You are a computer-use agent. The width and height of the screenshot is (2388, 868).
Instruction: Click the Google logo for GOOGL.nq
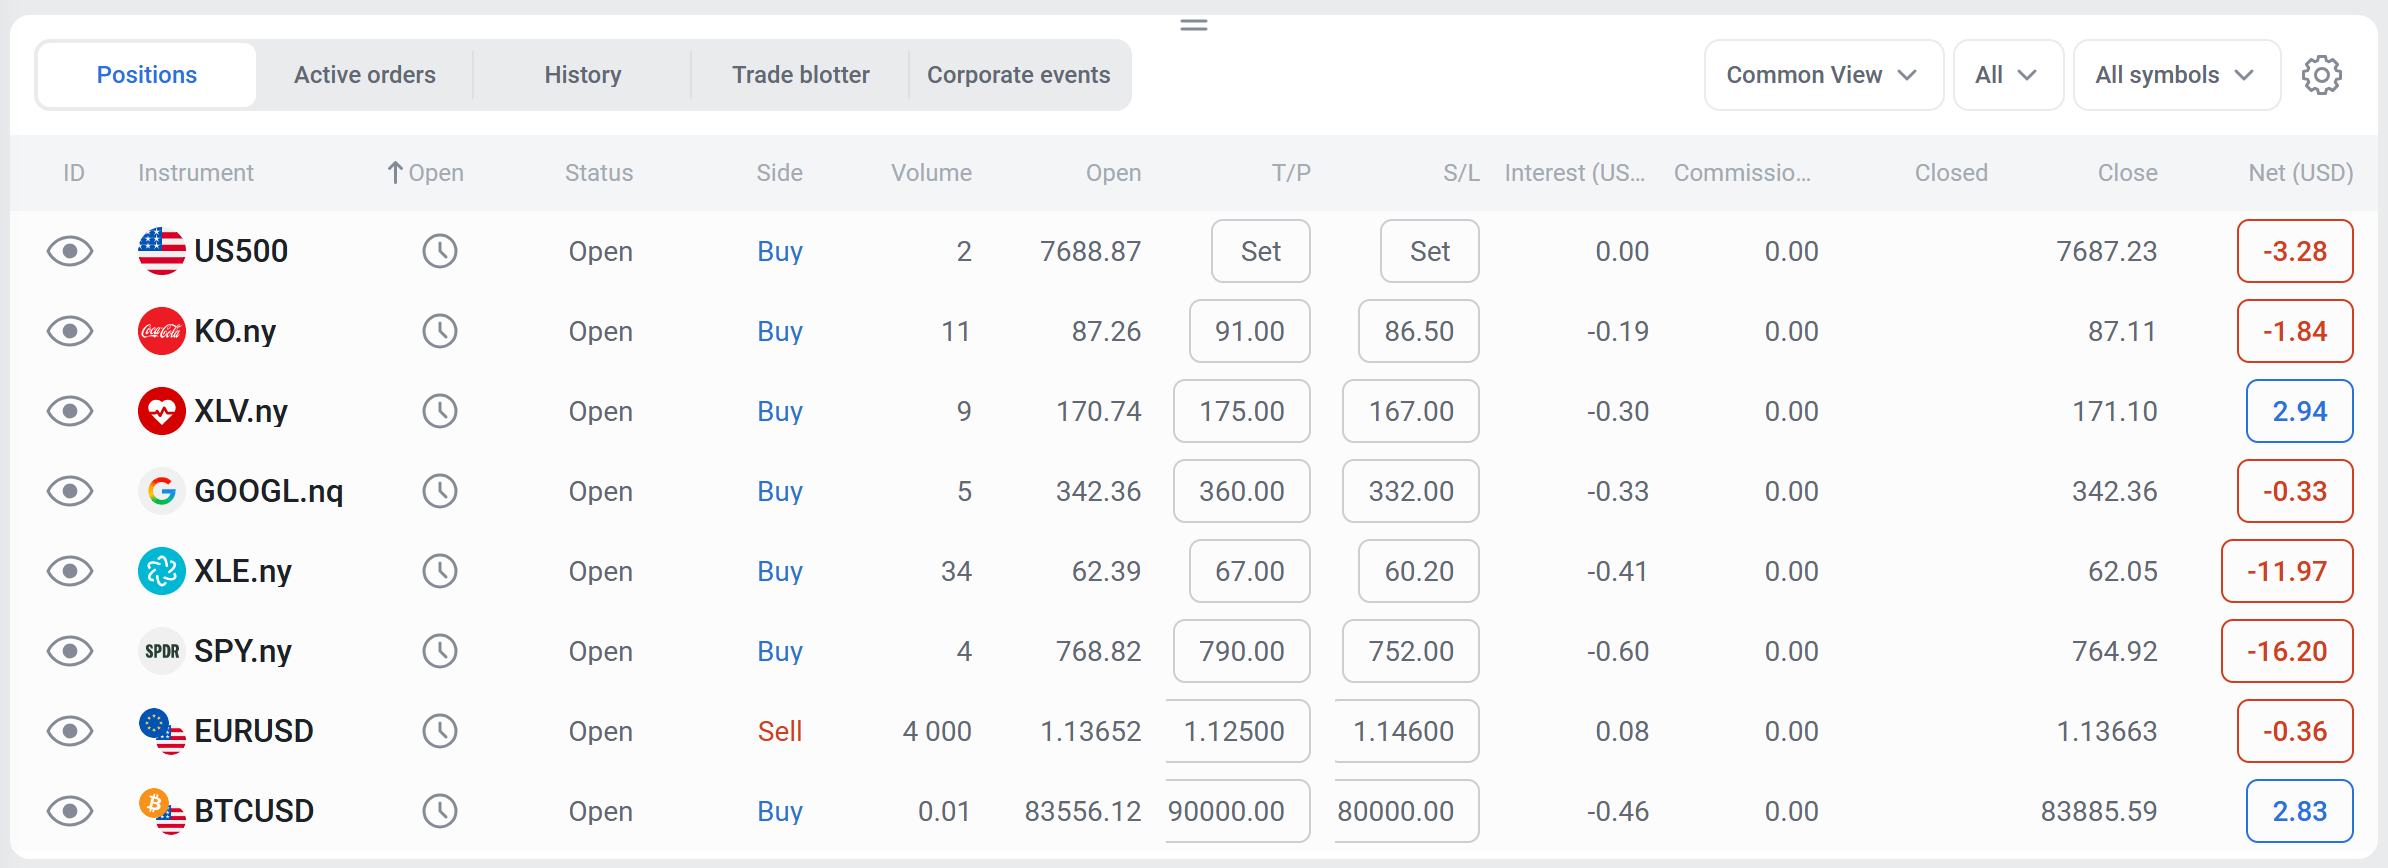click(x=161, y=491)
